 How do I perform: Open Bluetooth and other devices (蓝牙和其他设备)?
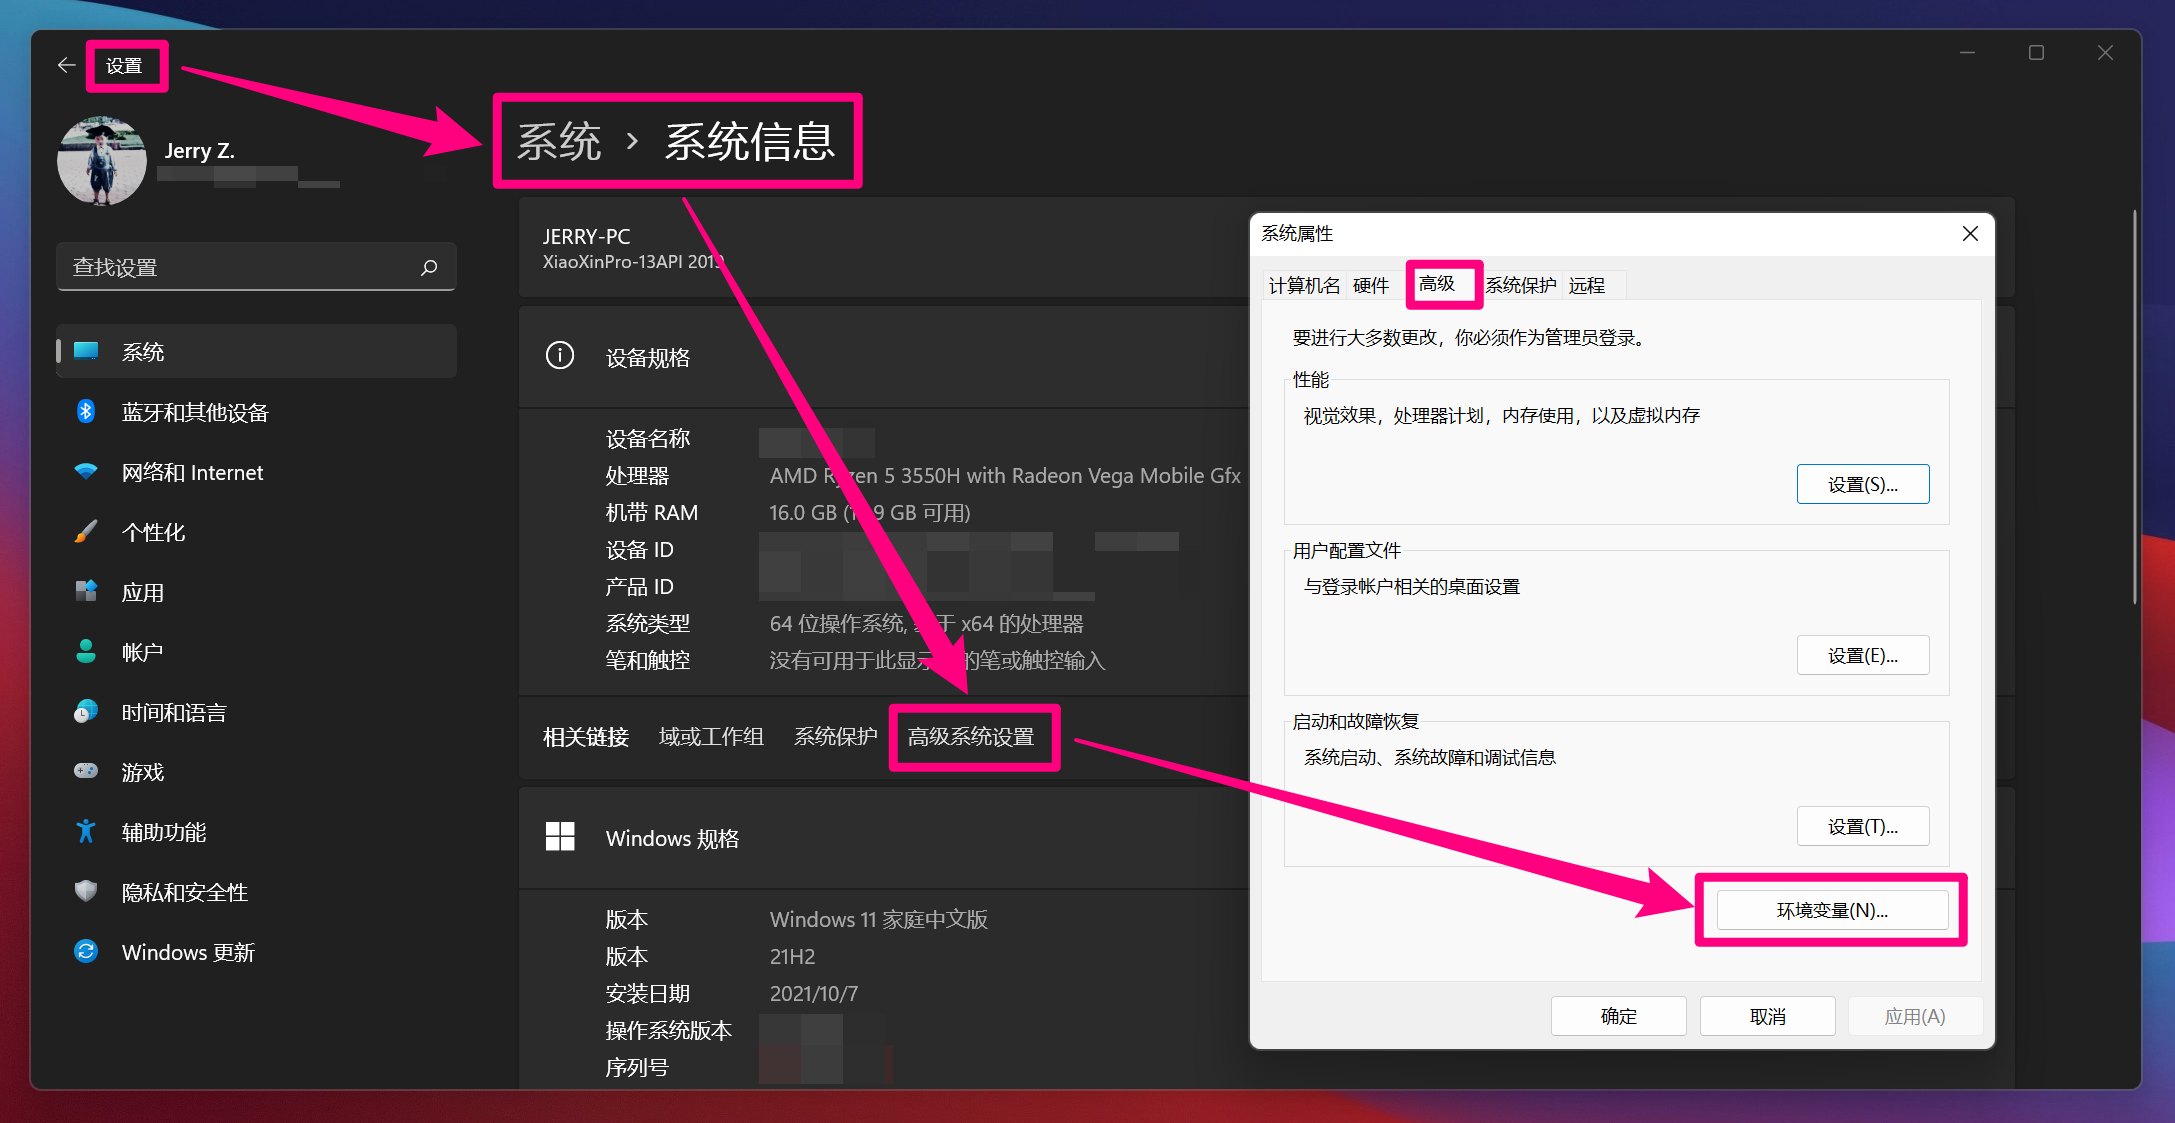pos(195,412)
